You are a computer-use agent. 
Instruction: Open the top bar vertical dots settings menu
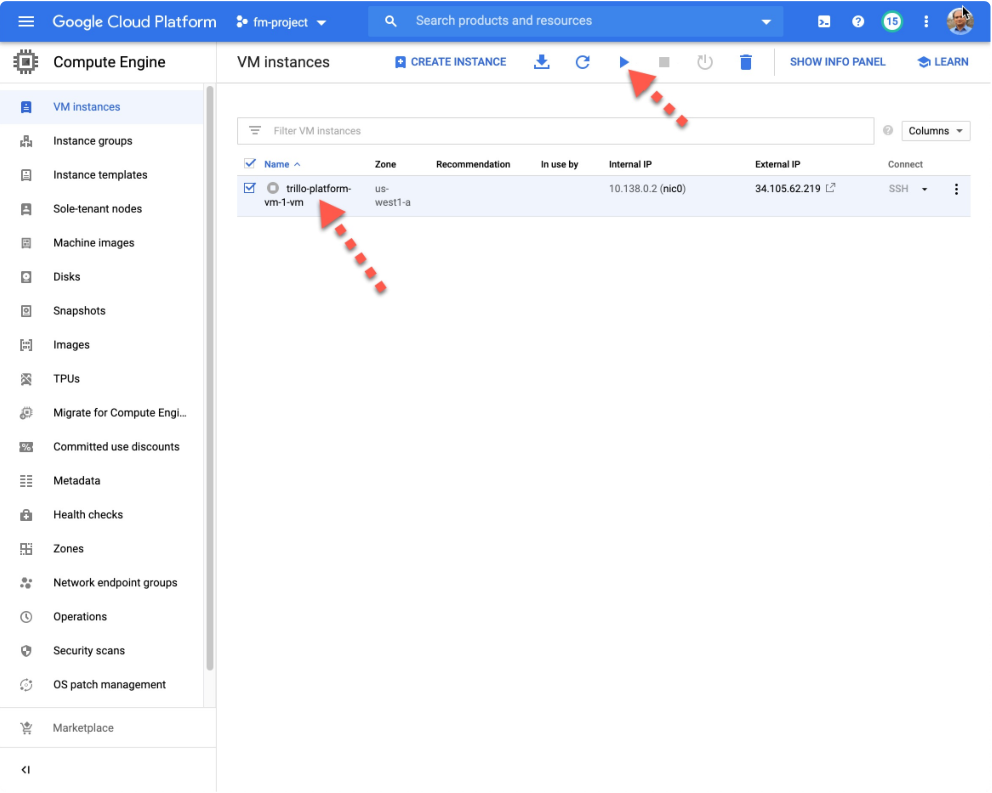coord(926,22)
